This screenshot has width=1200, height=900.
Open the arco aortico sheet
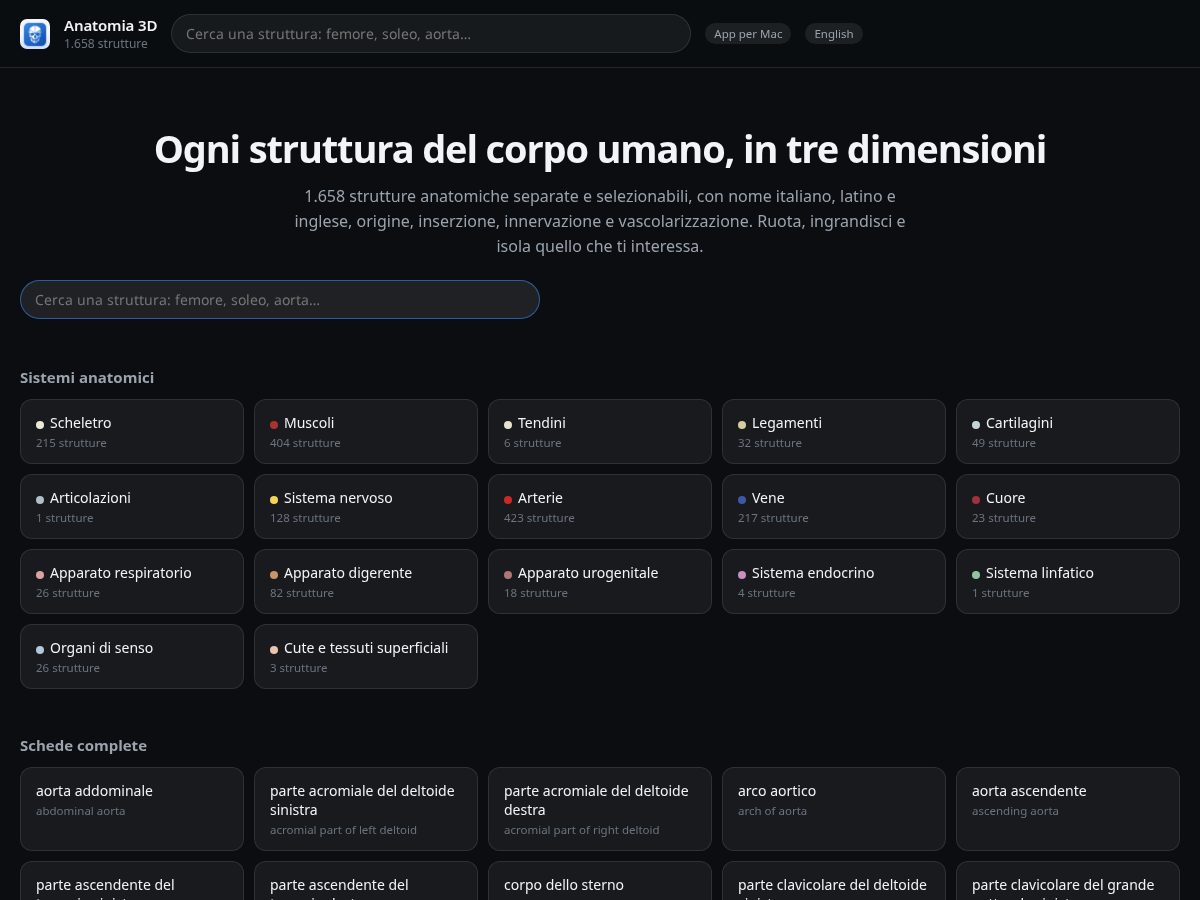pos(834,809)
